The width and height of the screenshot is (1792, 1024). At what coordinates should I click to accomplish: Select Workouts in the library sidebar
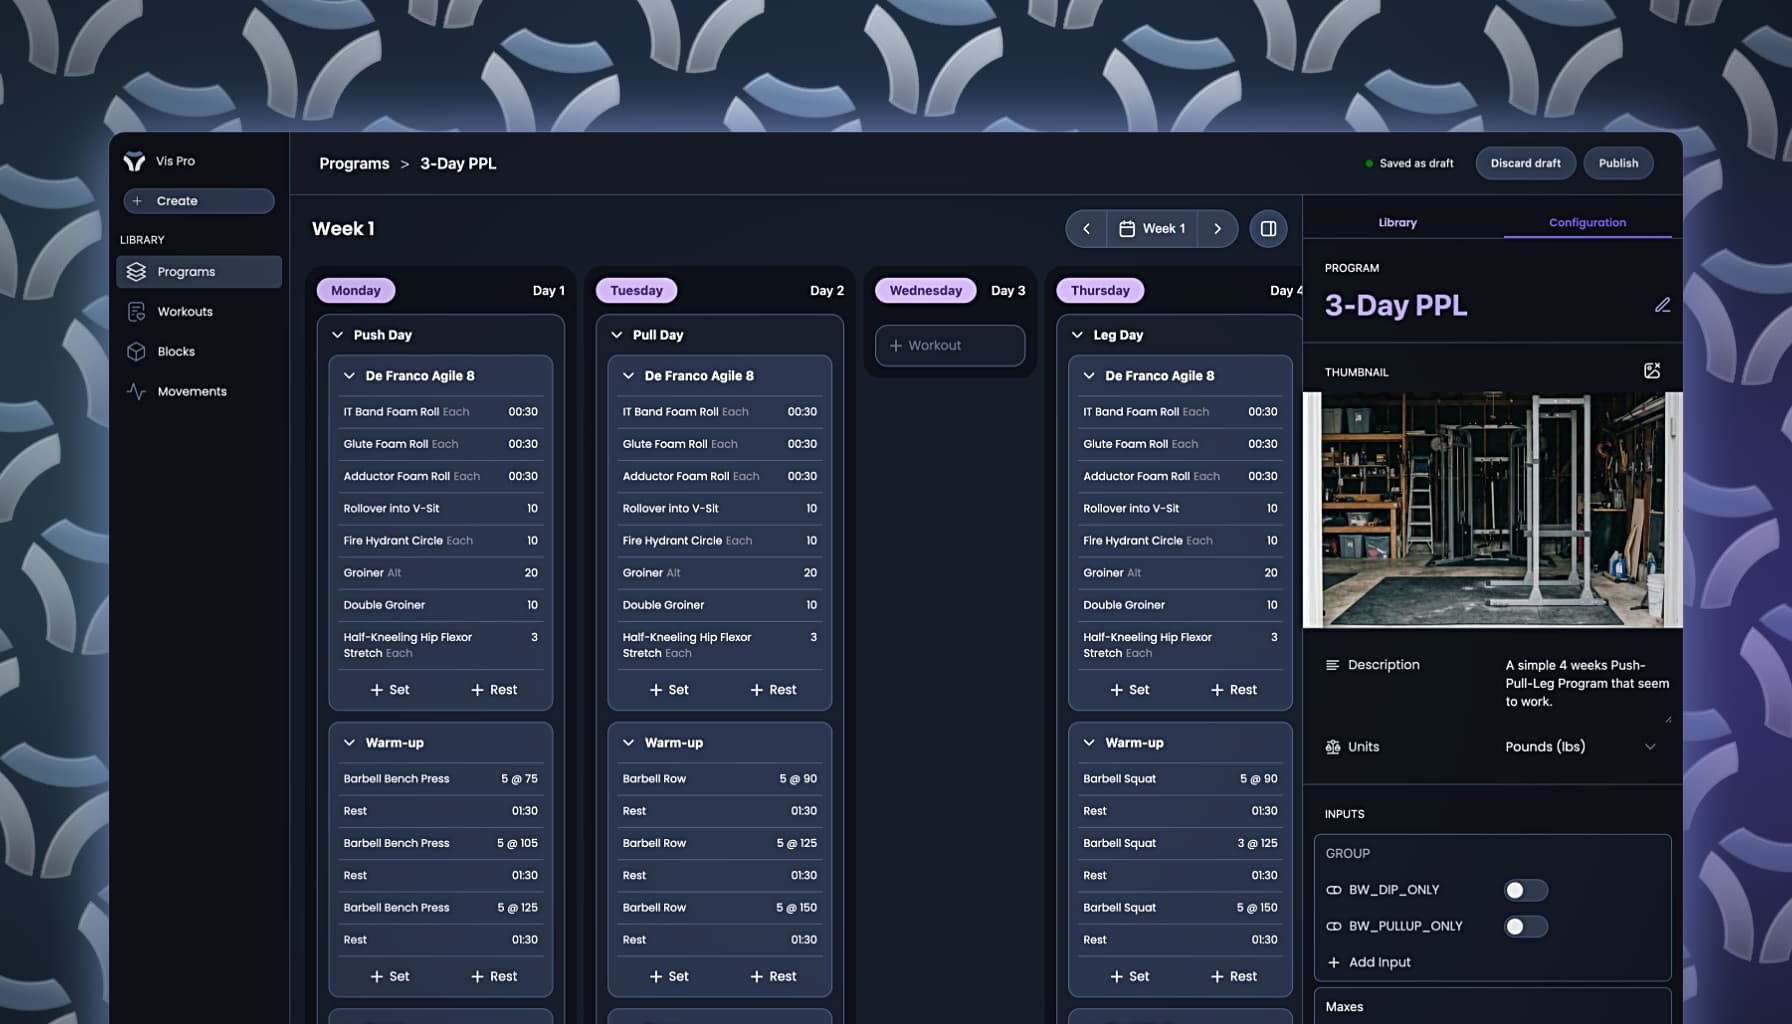click(184, 311)
